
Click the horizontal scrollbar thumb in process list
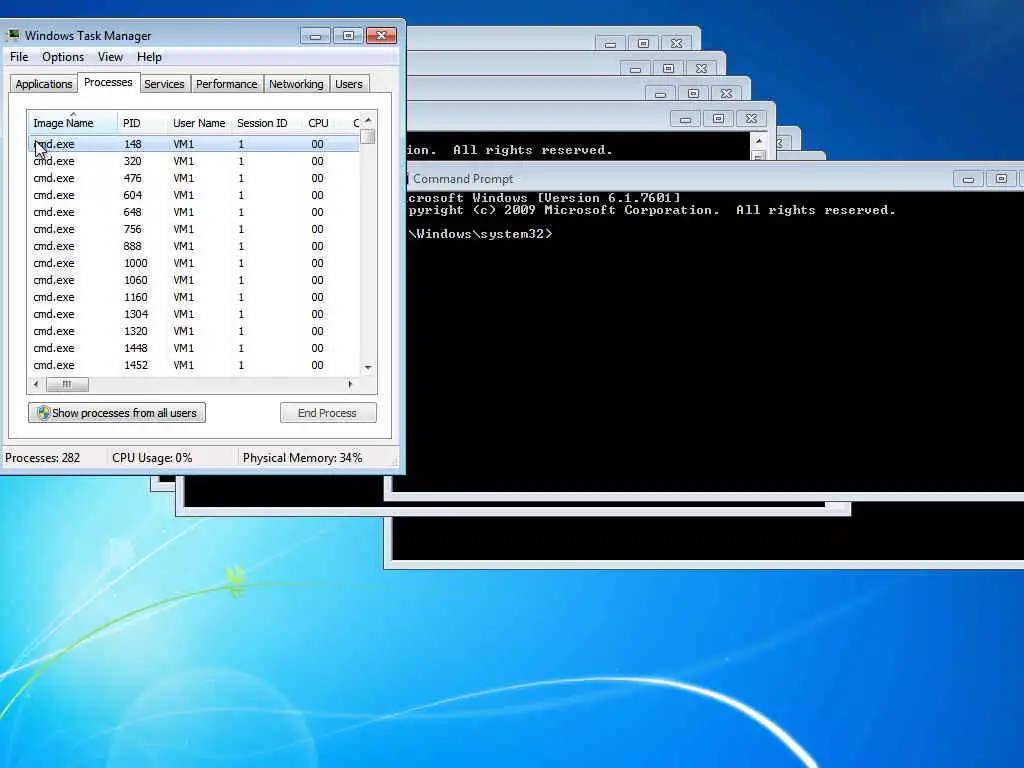(x=67, y=384)
